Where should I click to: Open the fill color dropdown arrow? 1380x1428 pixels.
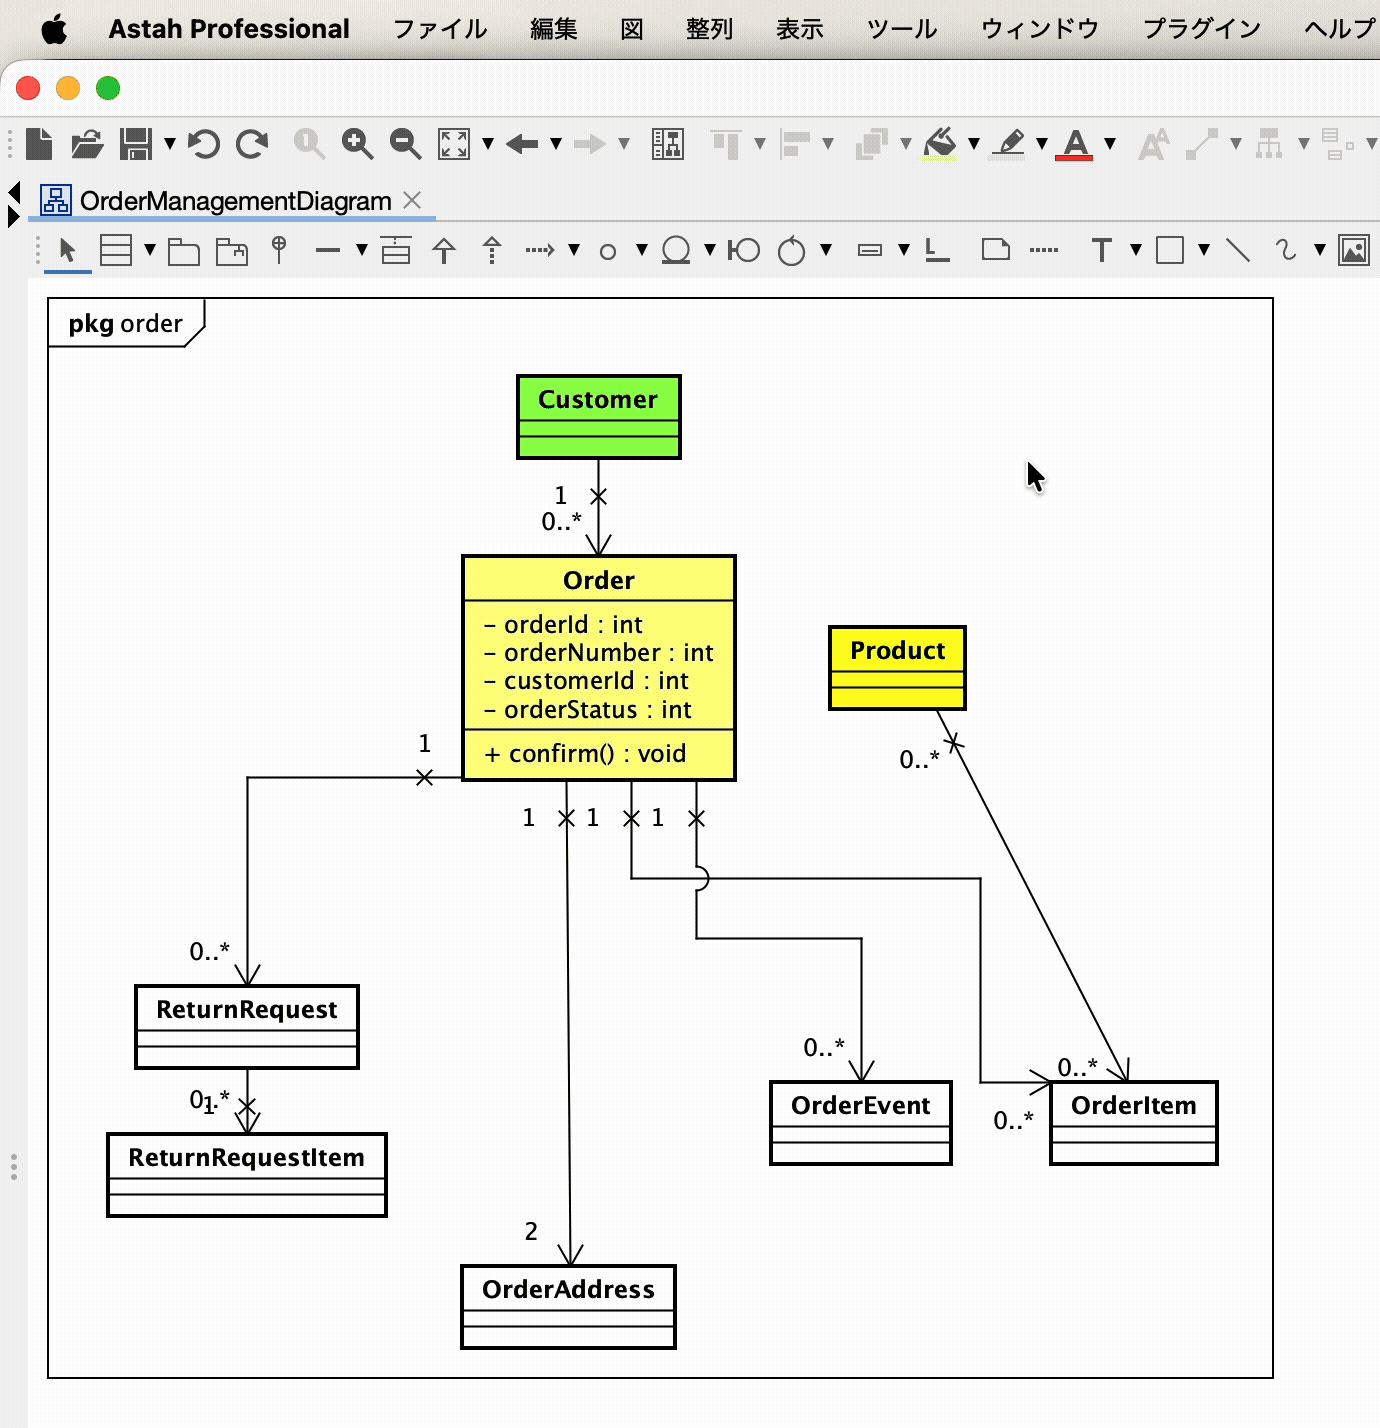(974, 144)
